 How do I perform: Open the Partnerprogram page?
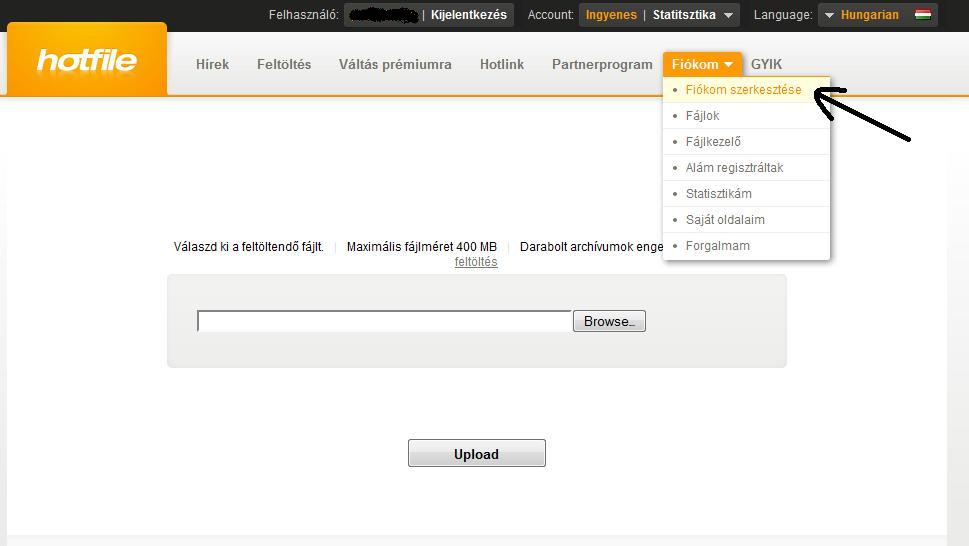pos(602,64)
